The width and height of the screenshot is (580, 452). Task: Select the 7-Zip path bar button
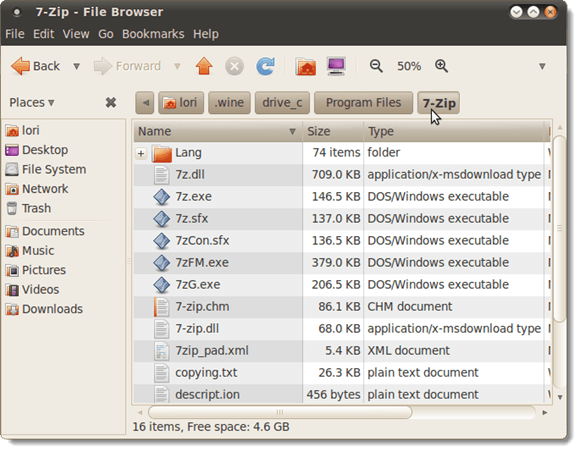pos(439,102)
